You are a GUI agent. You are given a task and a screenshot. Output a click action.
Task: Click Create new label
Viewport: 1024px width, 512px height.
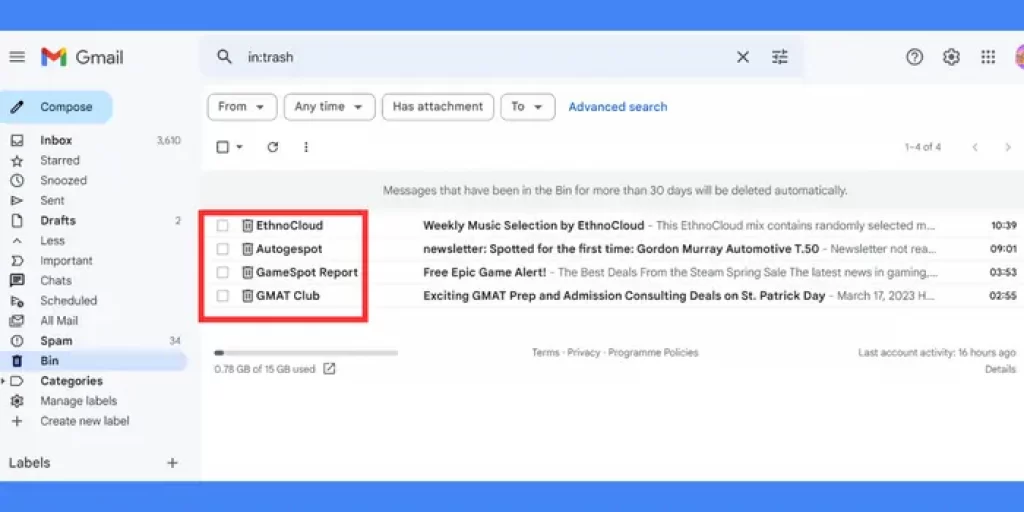coord(84,421)
